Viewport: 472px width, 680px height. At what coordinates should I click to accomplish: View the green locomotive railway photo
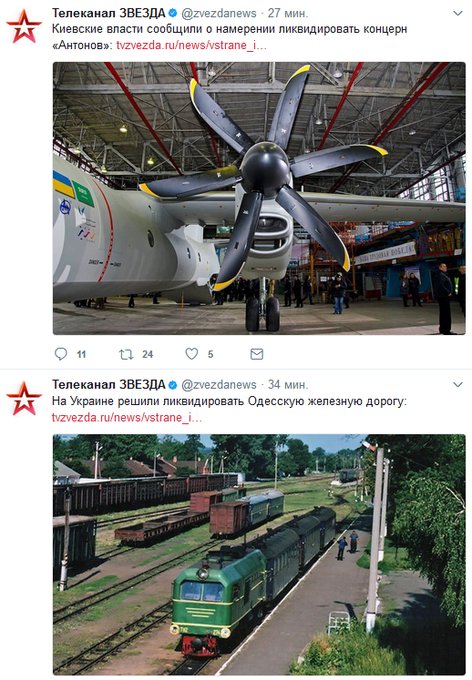[x=259, y=554]
